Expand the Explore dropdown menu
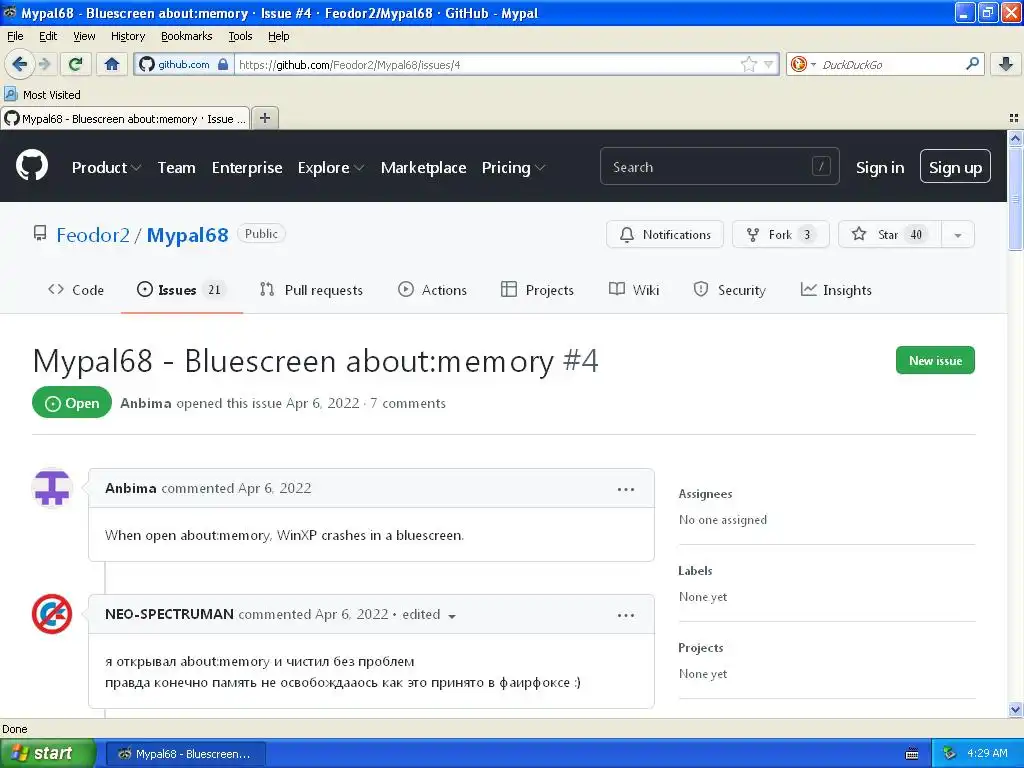 [x=330, y=168]
